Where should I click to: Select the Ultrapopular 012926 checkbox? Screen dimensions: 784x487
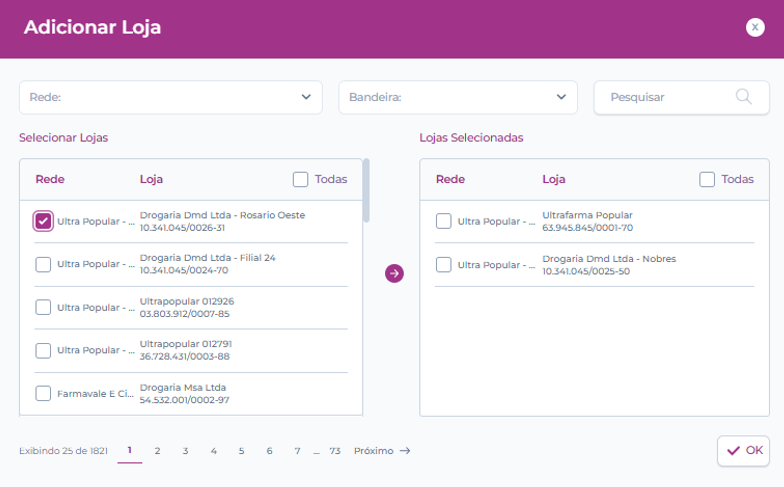(x=43, y=307)
